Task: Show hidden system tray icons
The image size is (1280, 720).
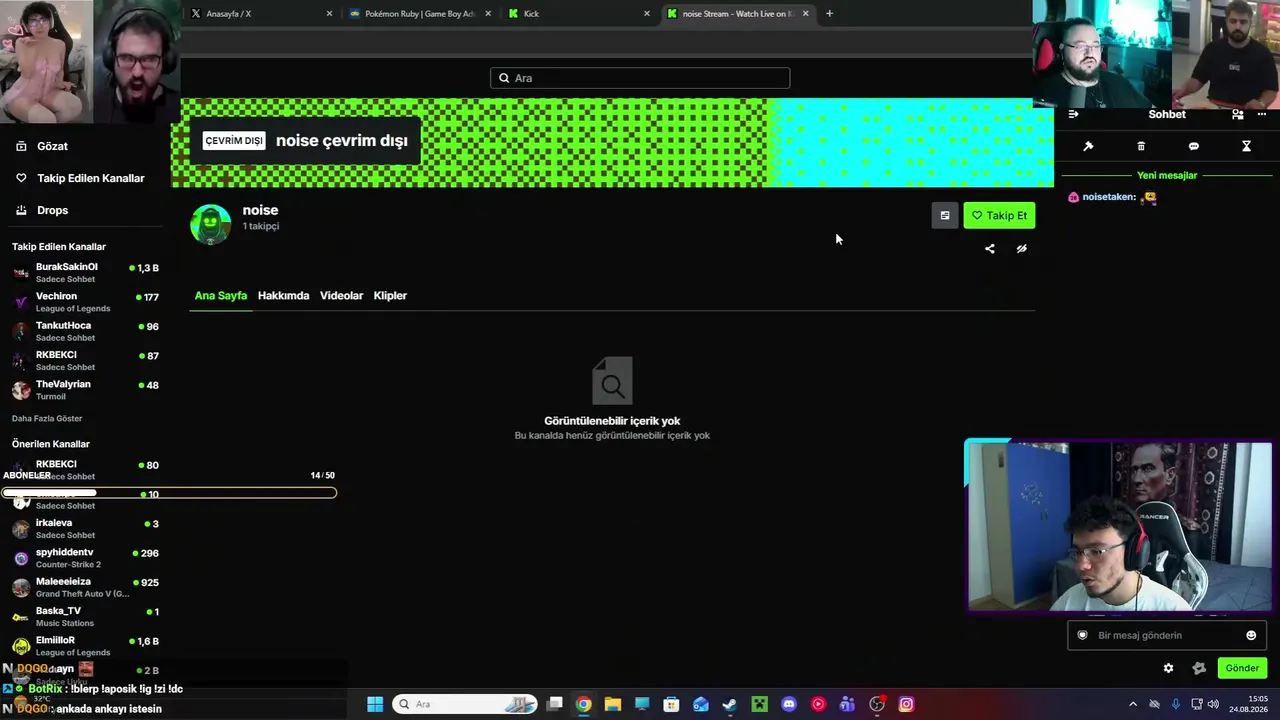Action: [1133, 704]
